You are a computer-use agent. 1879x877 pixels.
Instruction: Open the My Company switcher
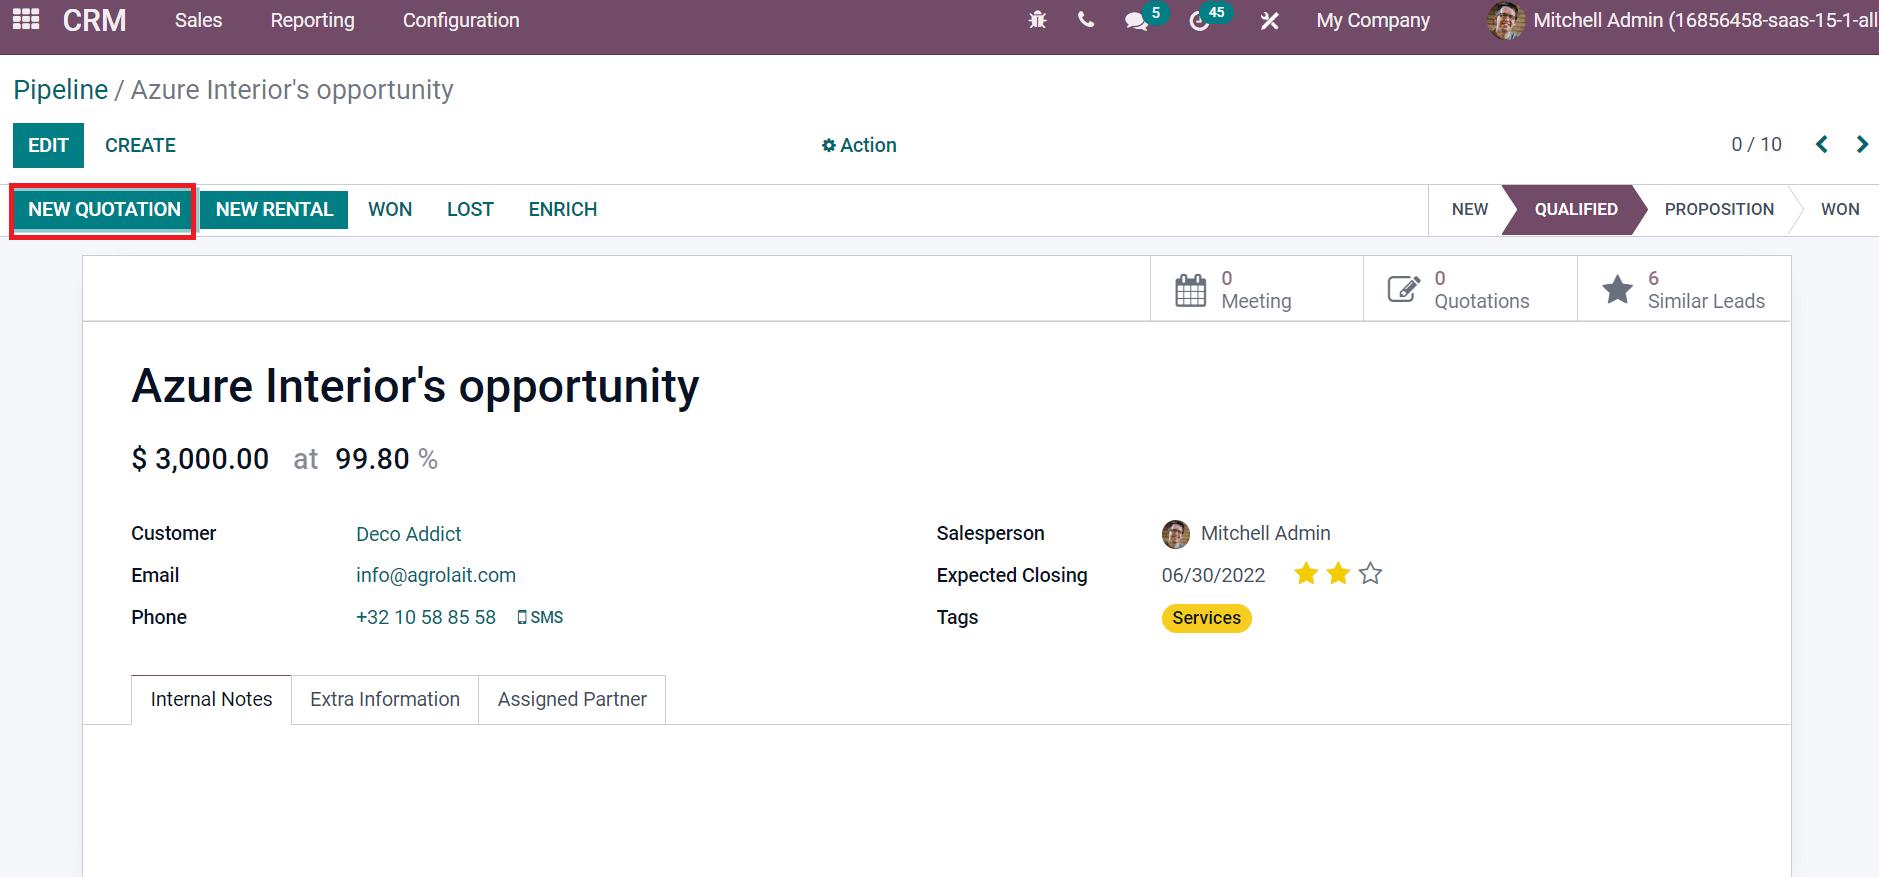click(x=1373, y=20)
